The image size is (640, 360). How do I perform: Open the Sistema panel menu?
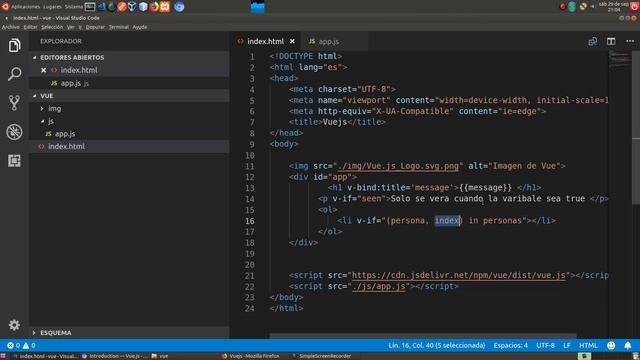(73, 7)
